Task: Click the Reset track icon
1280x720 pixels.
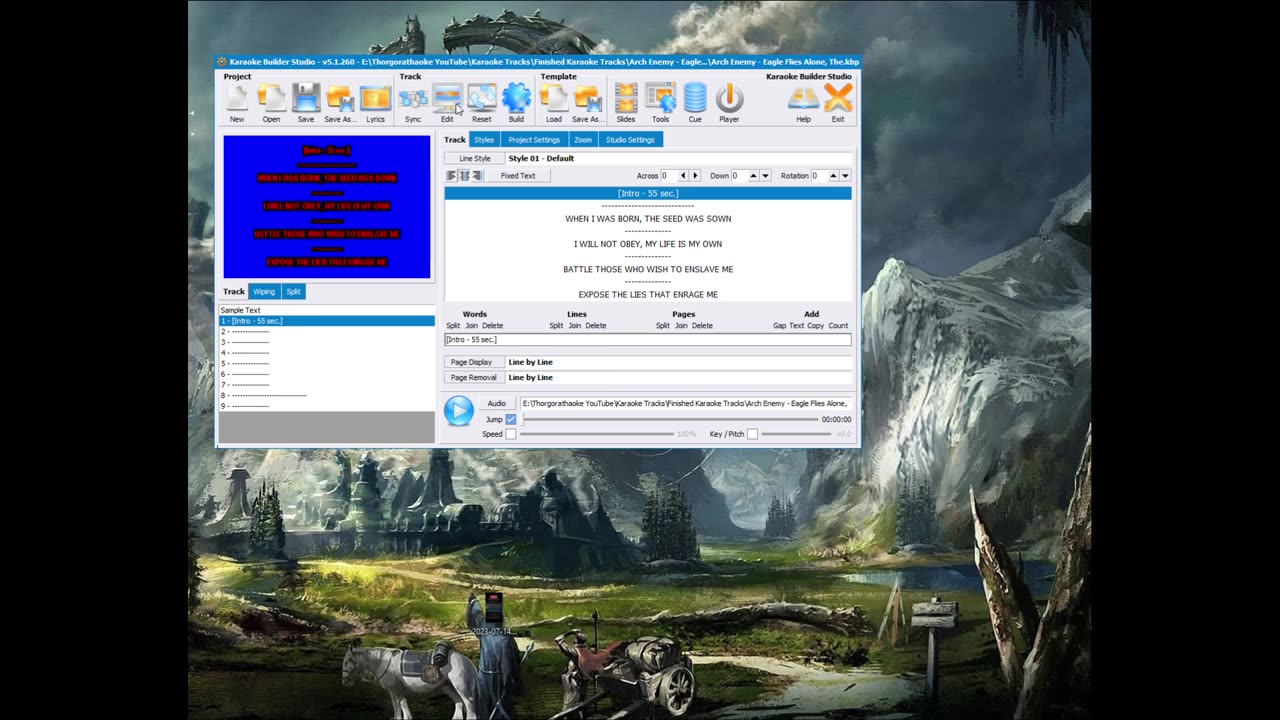Action: pos(482,98)
